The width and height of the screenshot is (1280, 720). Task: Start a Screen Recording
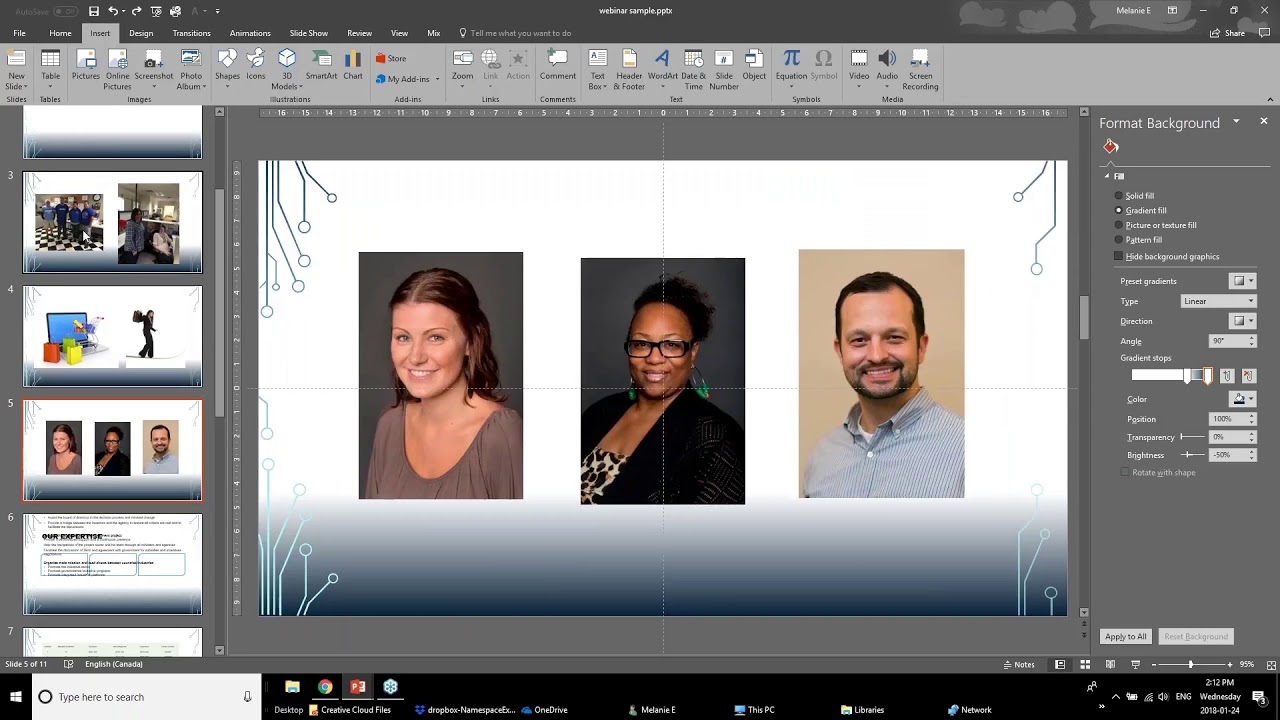pyautogui.click(x=920, y=69)
